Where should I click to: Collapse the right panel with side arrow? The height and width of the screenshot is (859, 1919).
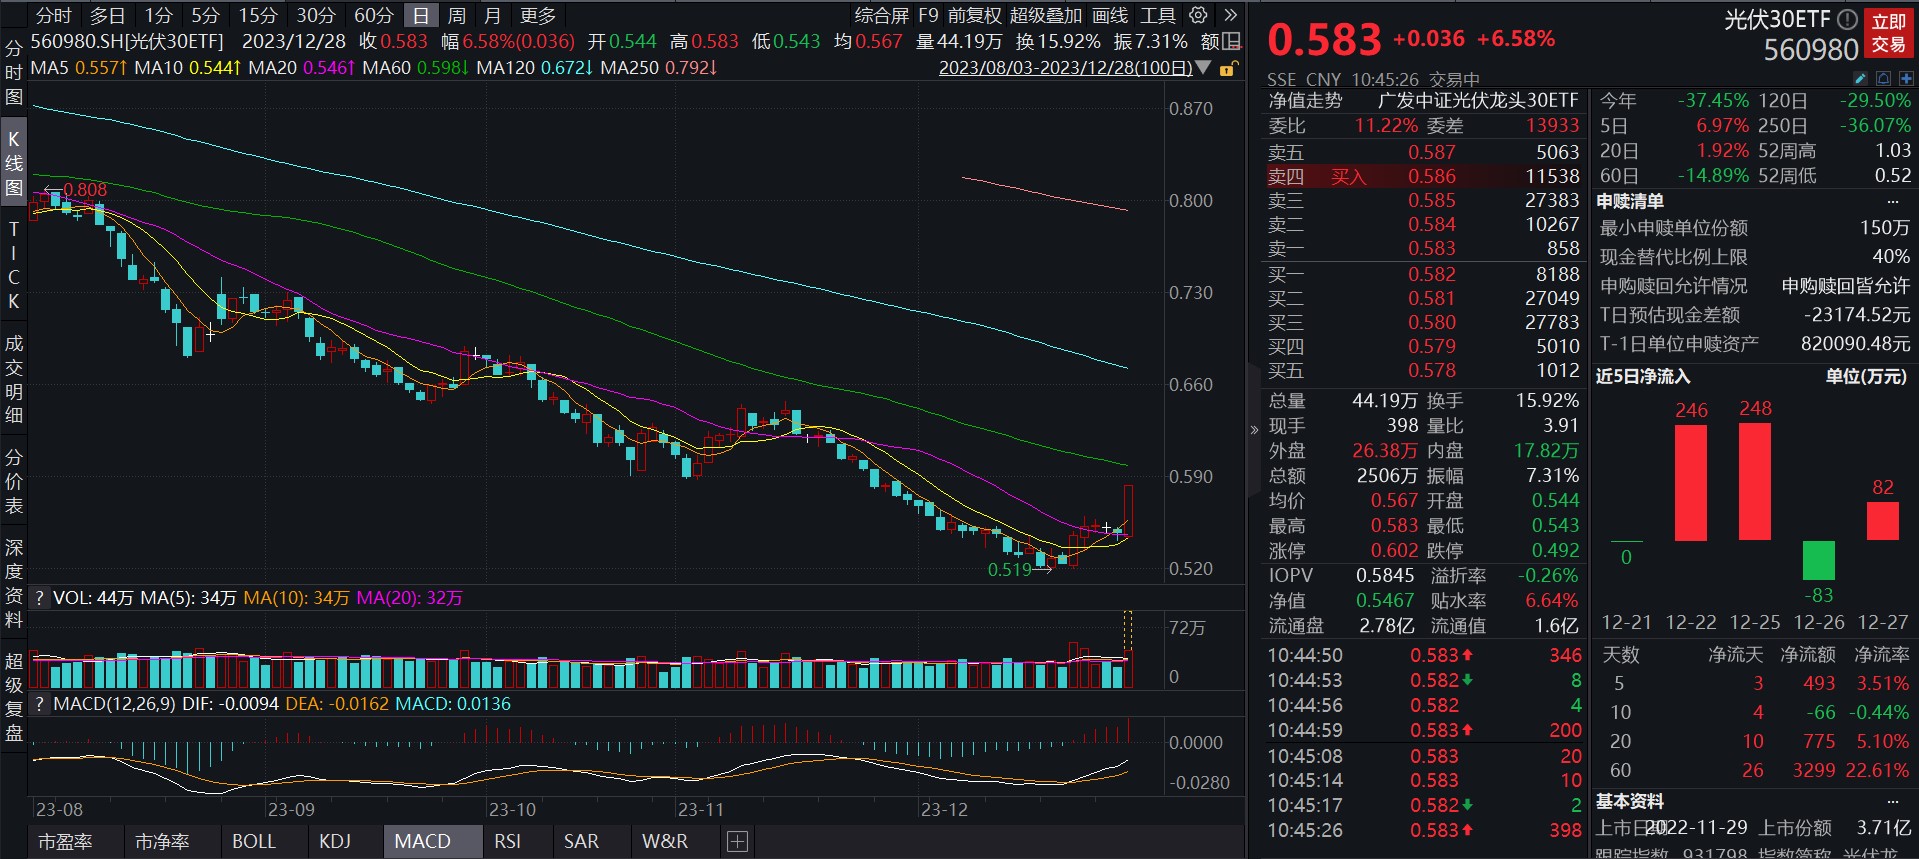(1254, 430)
